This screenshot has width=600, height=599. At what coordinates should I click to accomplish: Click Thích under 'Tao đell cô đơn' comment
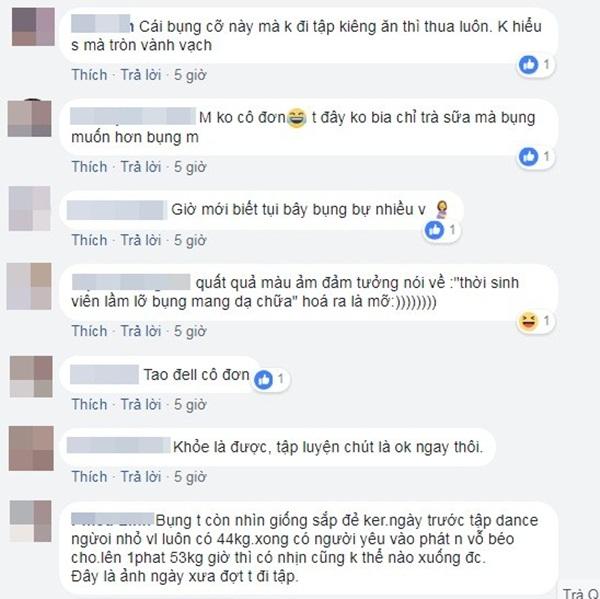[x=90, y=405]
